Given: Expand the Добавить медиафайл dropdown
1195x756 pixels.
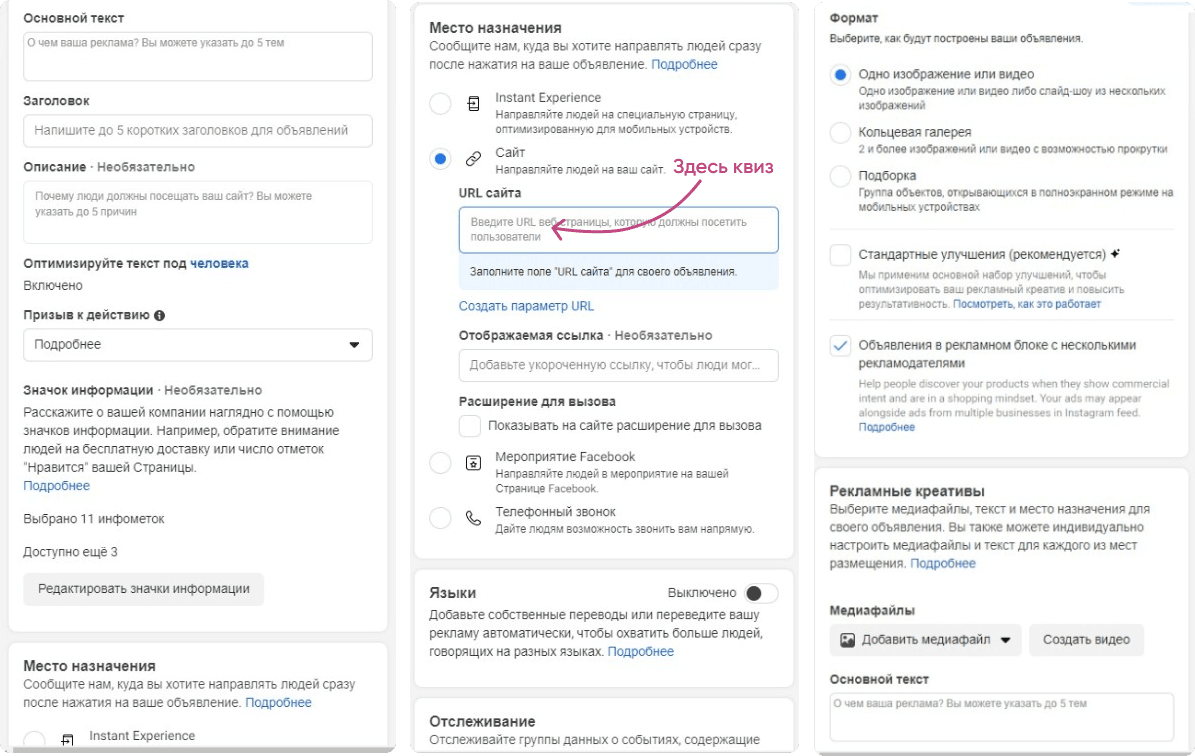Looking at the screenshot, I should (1006, 640).
